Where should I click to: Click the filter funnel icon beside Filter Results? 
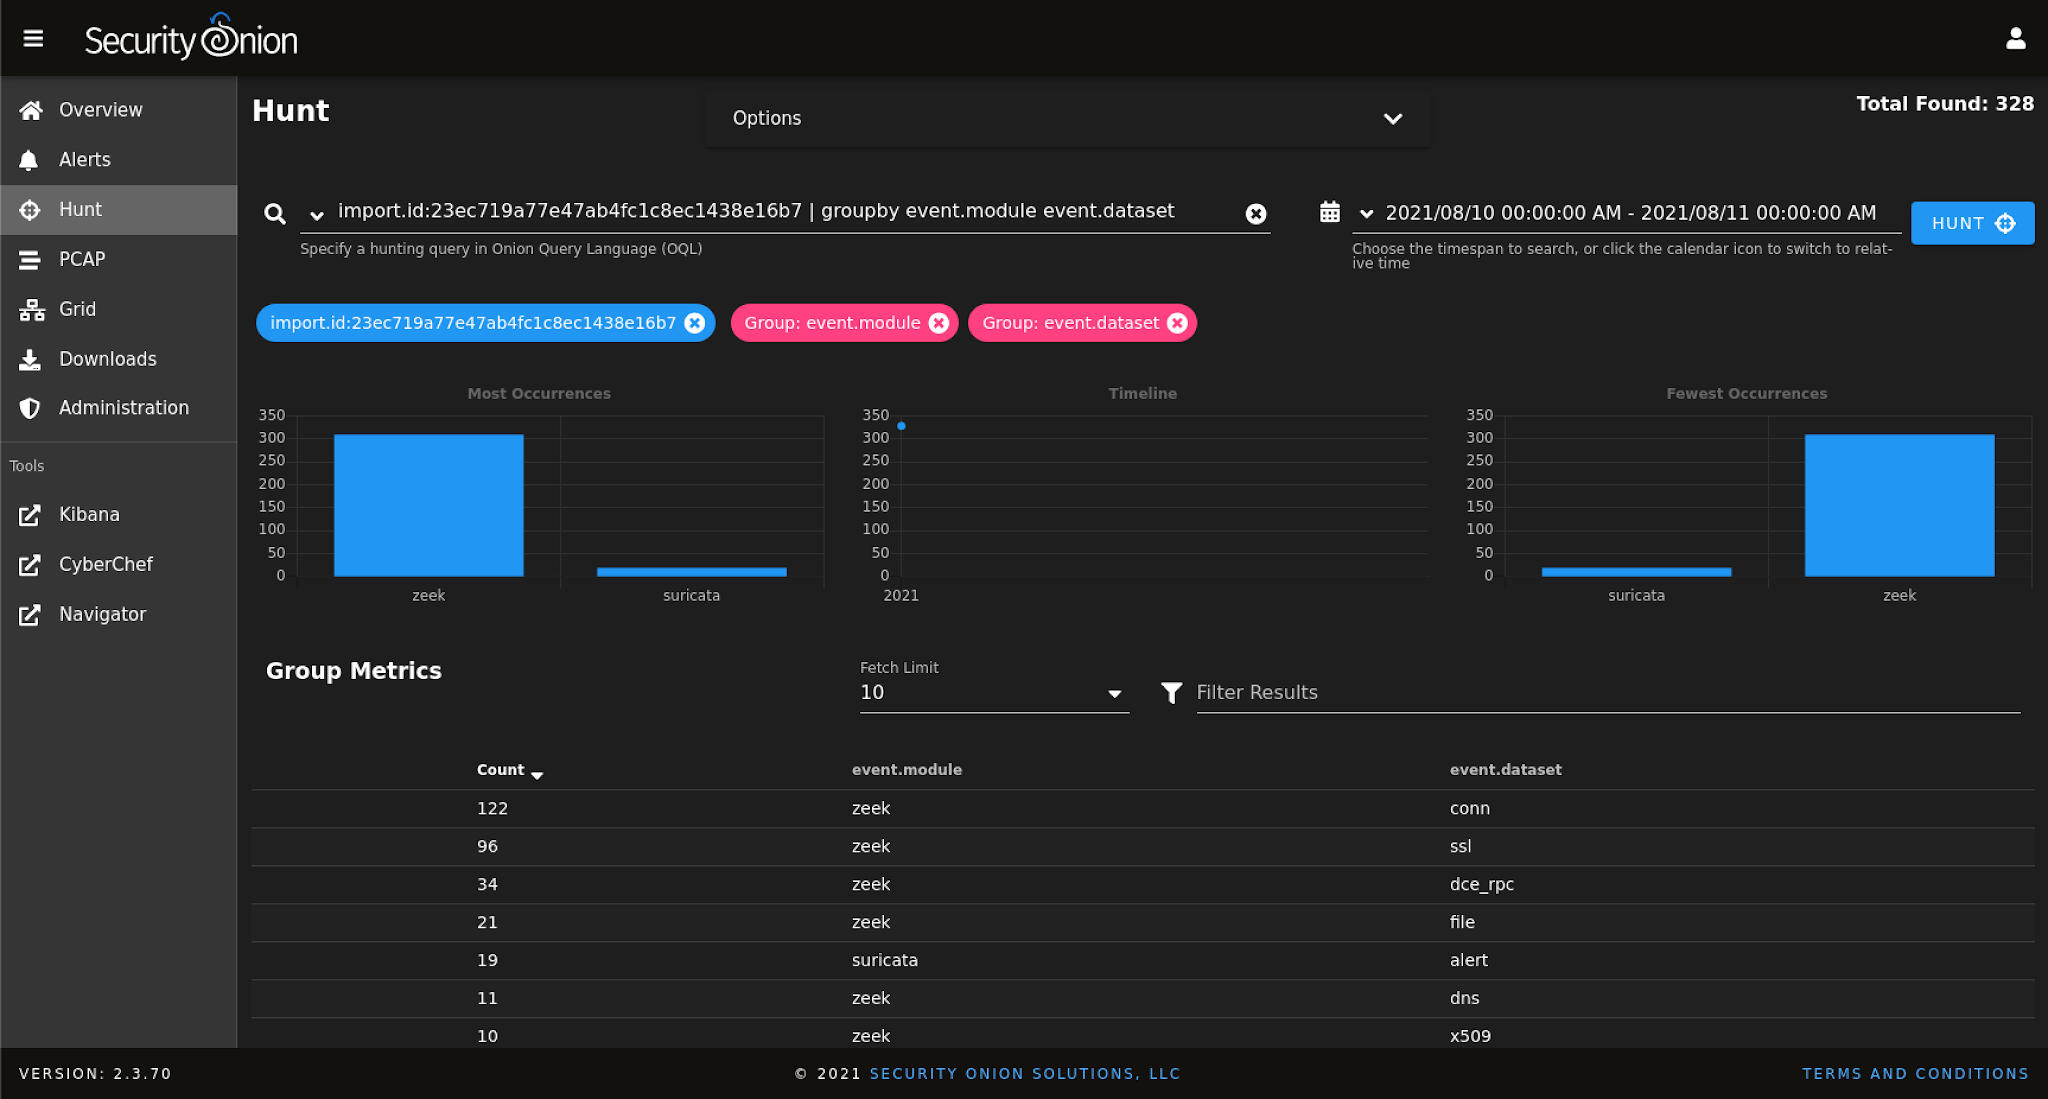[x=1171, y=692]
